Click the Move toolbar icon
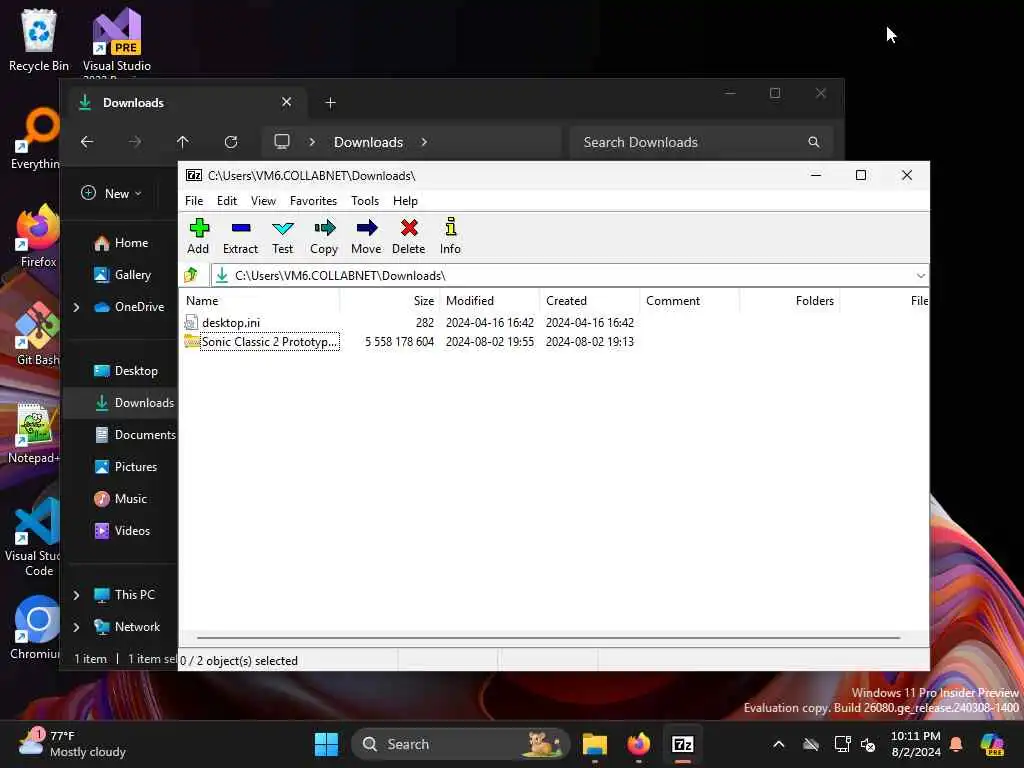 click(366, 236)
